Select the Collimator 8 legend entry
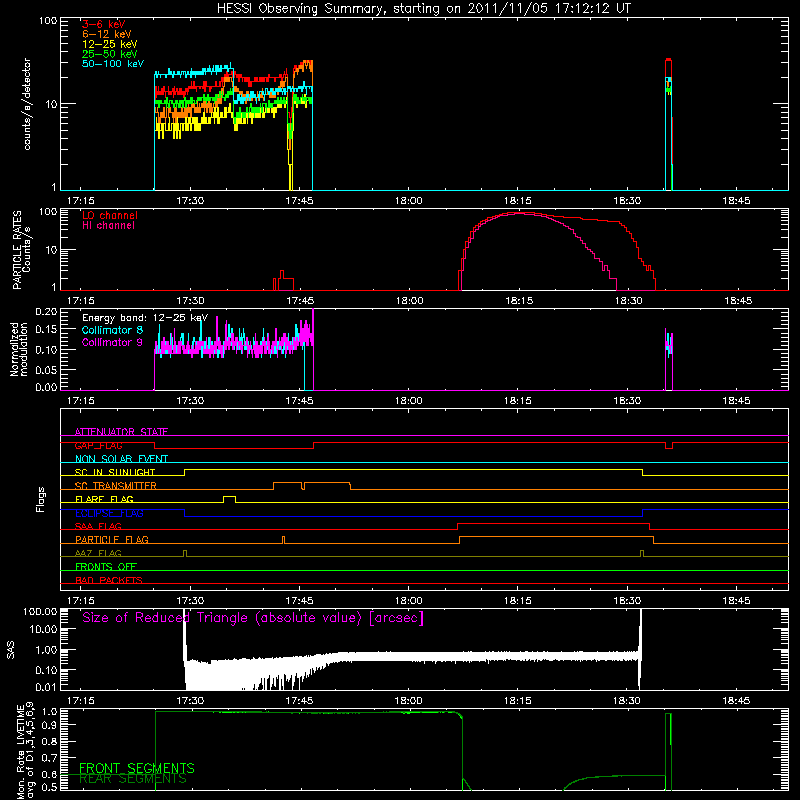The height and width of the screenshot is (800, 800). pyautogui.click(x=112, y=330)
